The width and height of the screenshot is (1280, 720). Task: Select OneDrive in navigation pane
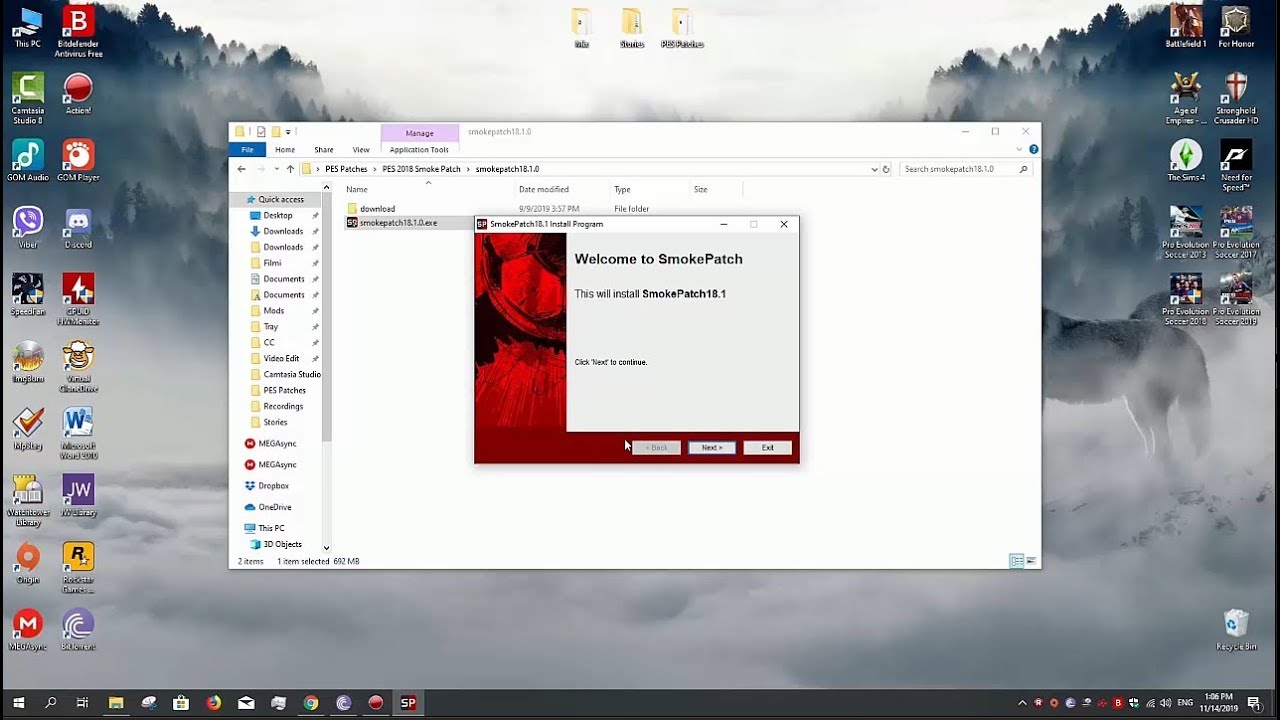(274, 507)
